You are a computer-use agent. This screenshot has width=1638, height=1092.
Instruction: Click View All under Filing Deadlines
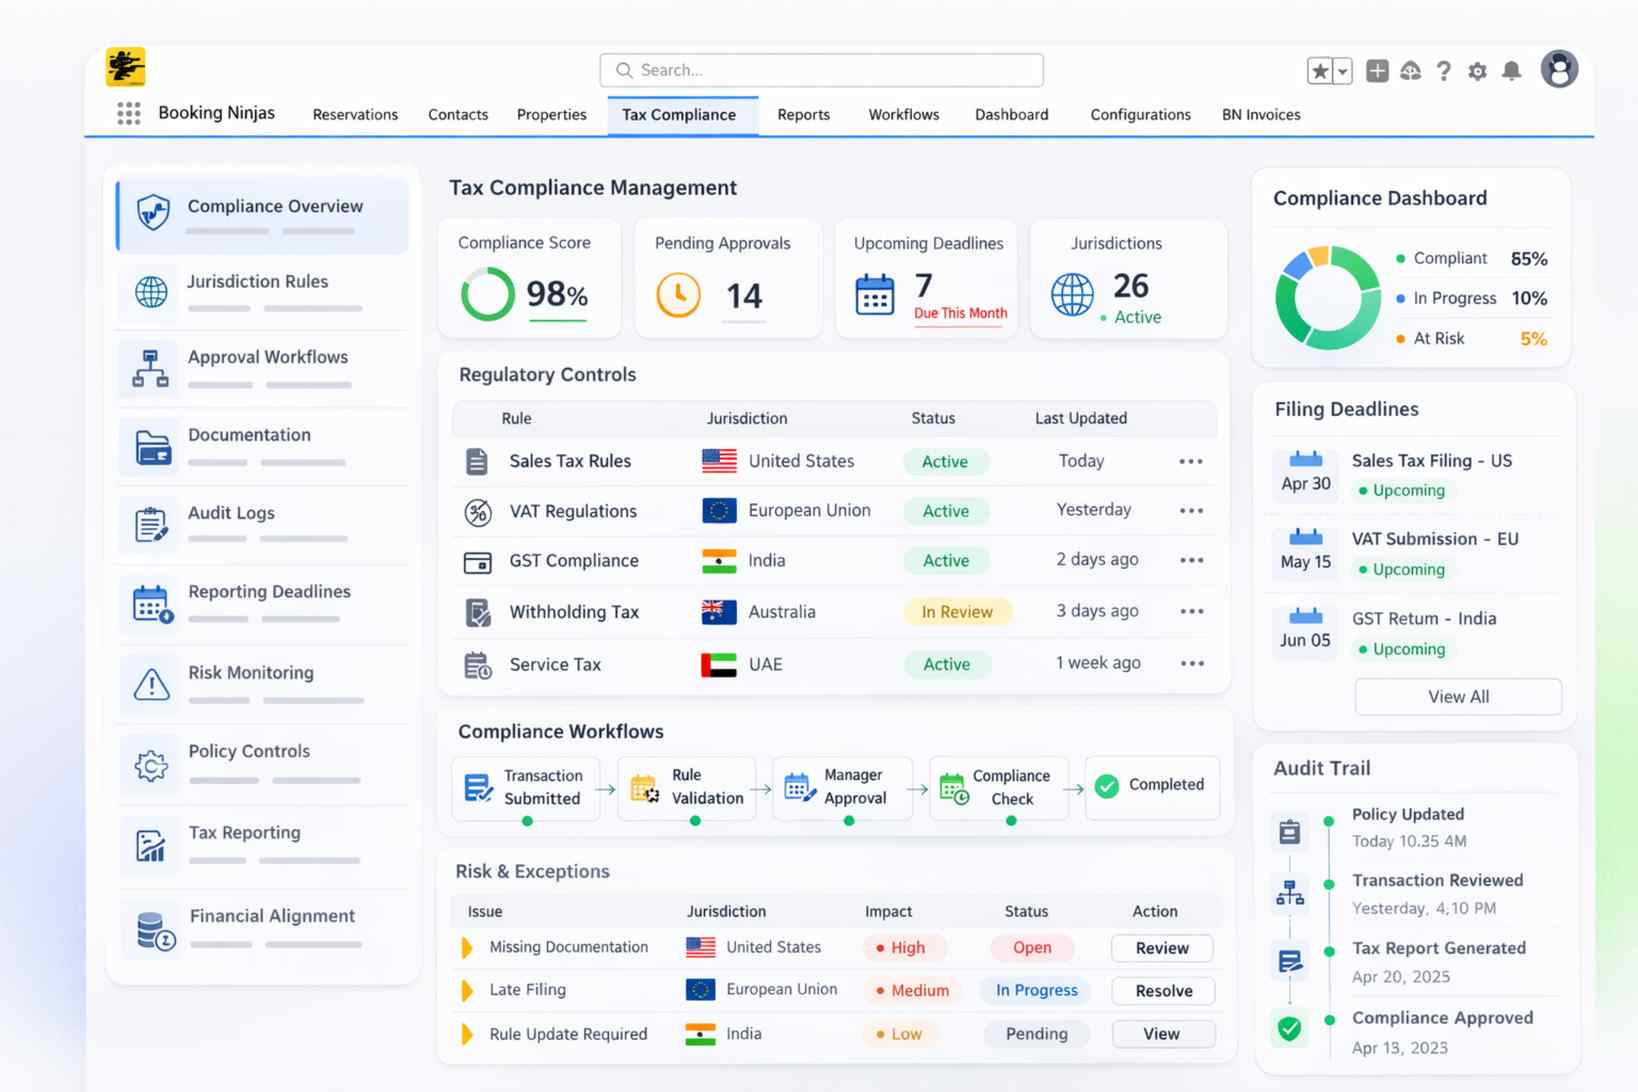[1457, 696]
